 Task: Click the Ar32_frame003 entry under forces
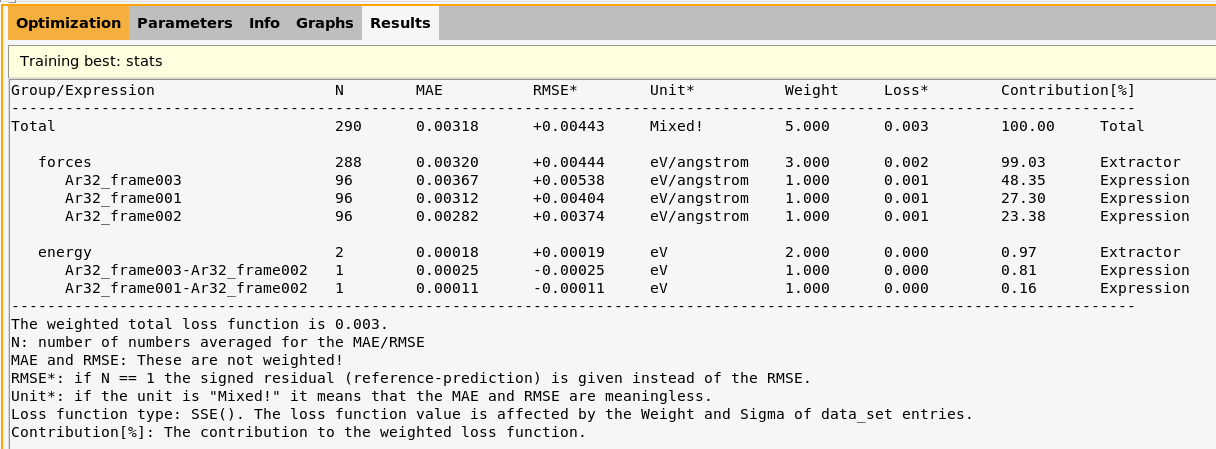[x=123, y=180]
